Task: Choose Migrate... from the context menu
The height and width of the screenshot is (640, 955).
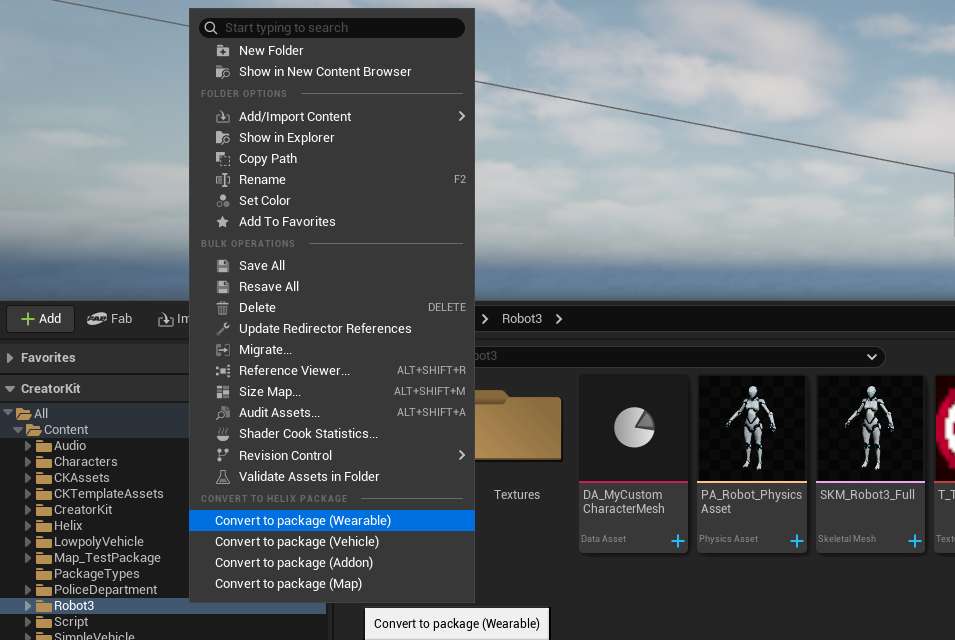Action: pyautogui.click(x=265, y=350)
